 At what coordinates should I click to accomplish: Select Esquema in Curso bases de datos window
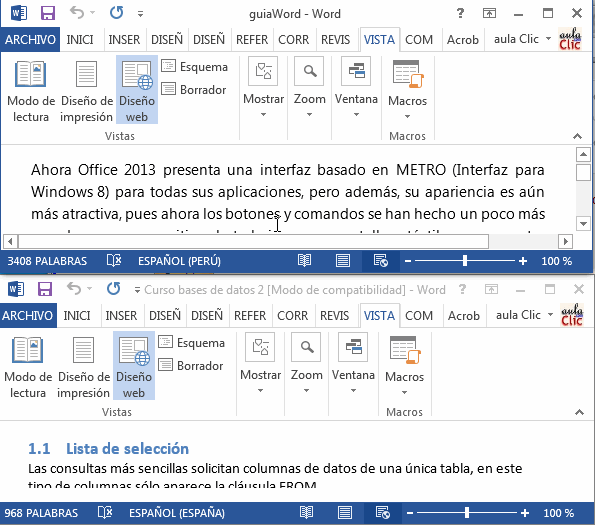pyautogui.click(x=191, y=343)
